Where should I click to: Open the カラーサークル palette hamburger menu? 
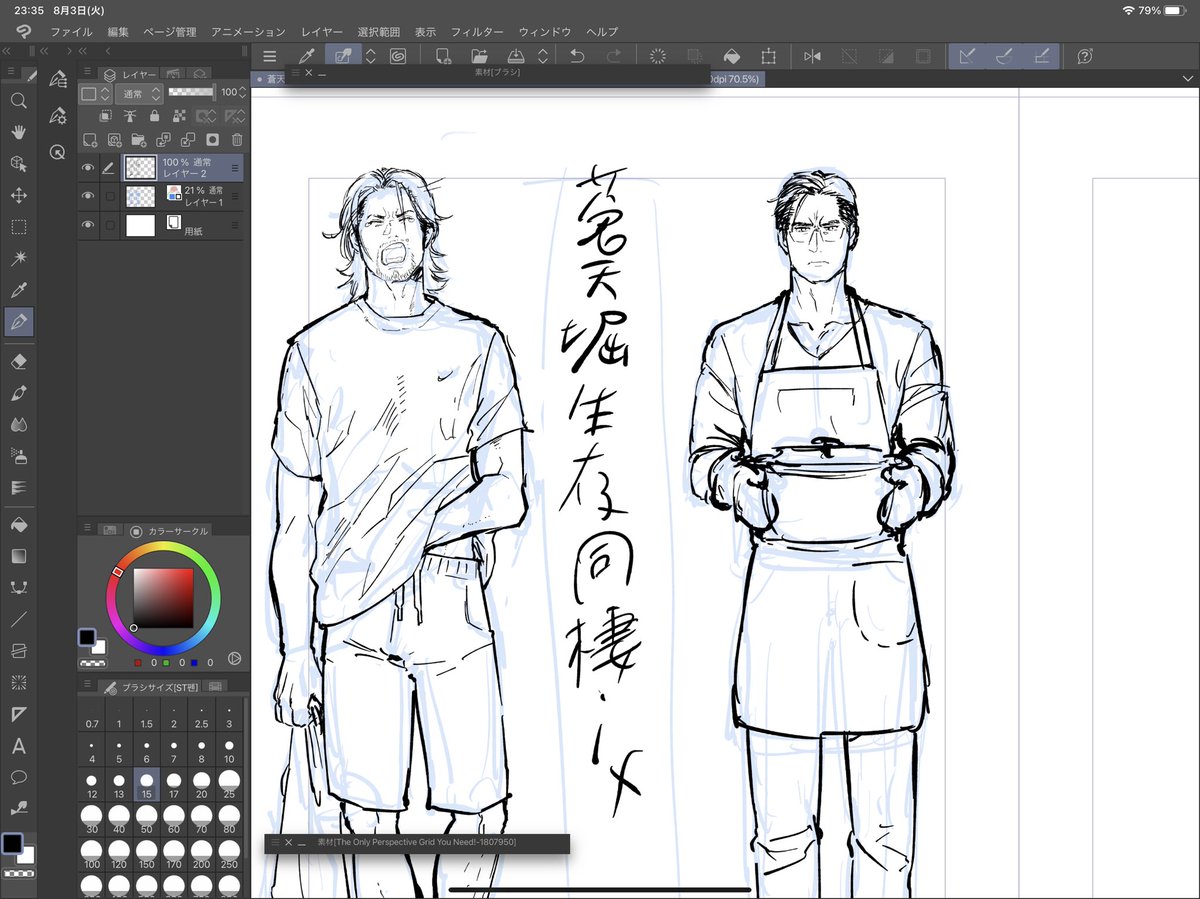[x=88, y=529]
